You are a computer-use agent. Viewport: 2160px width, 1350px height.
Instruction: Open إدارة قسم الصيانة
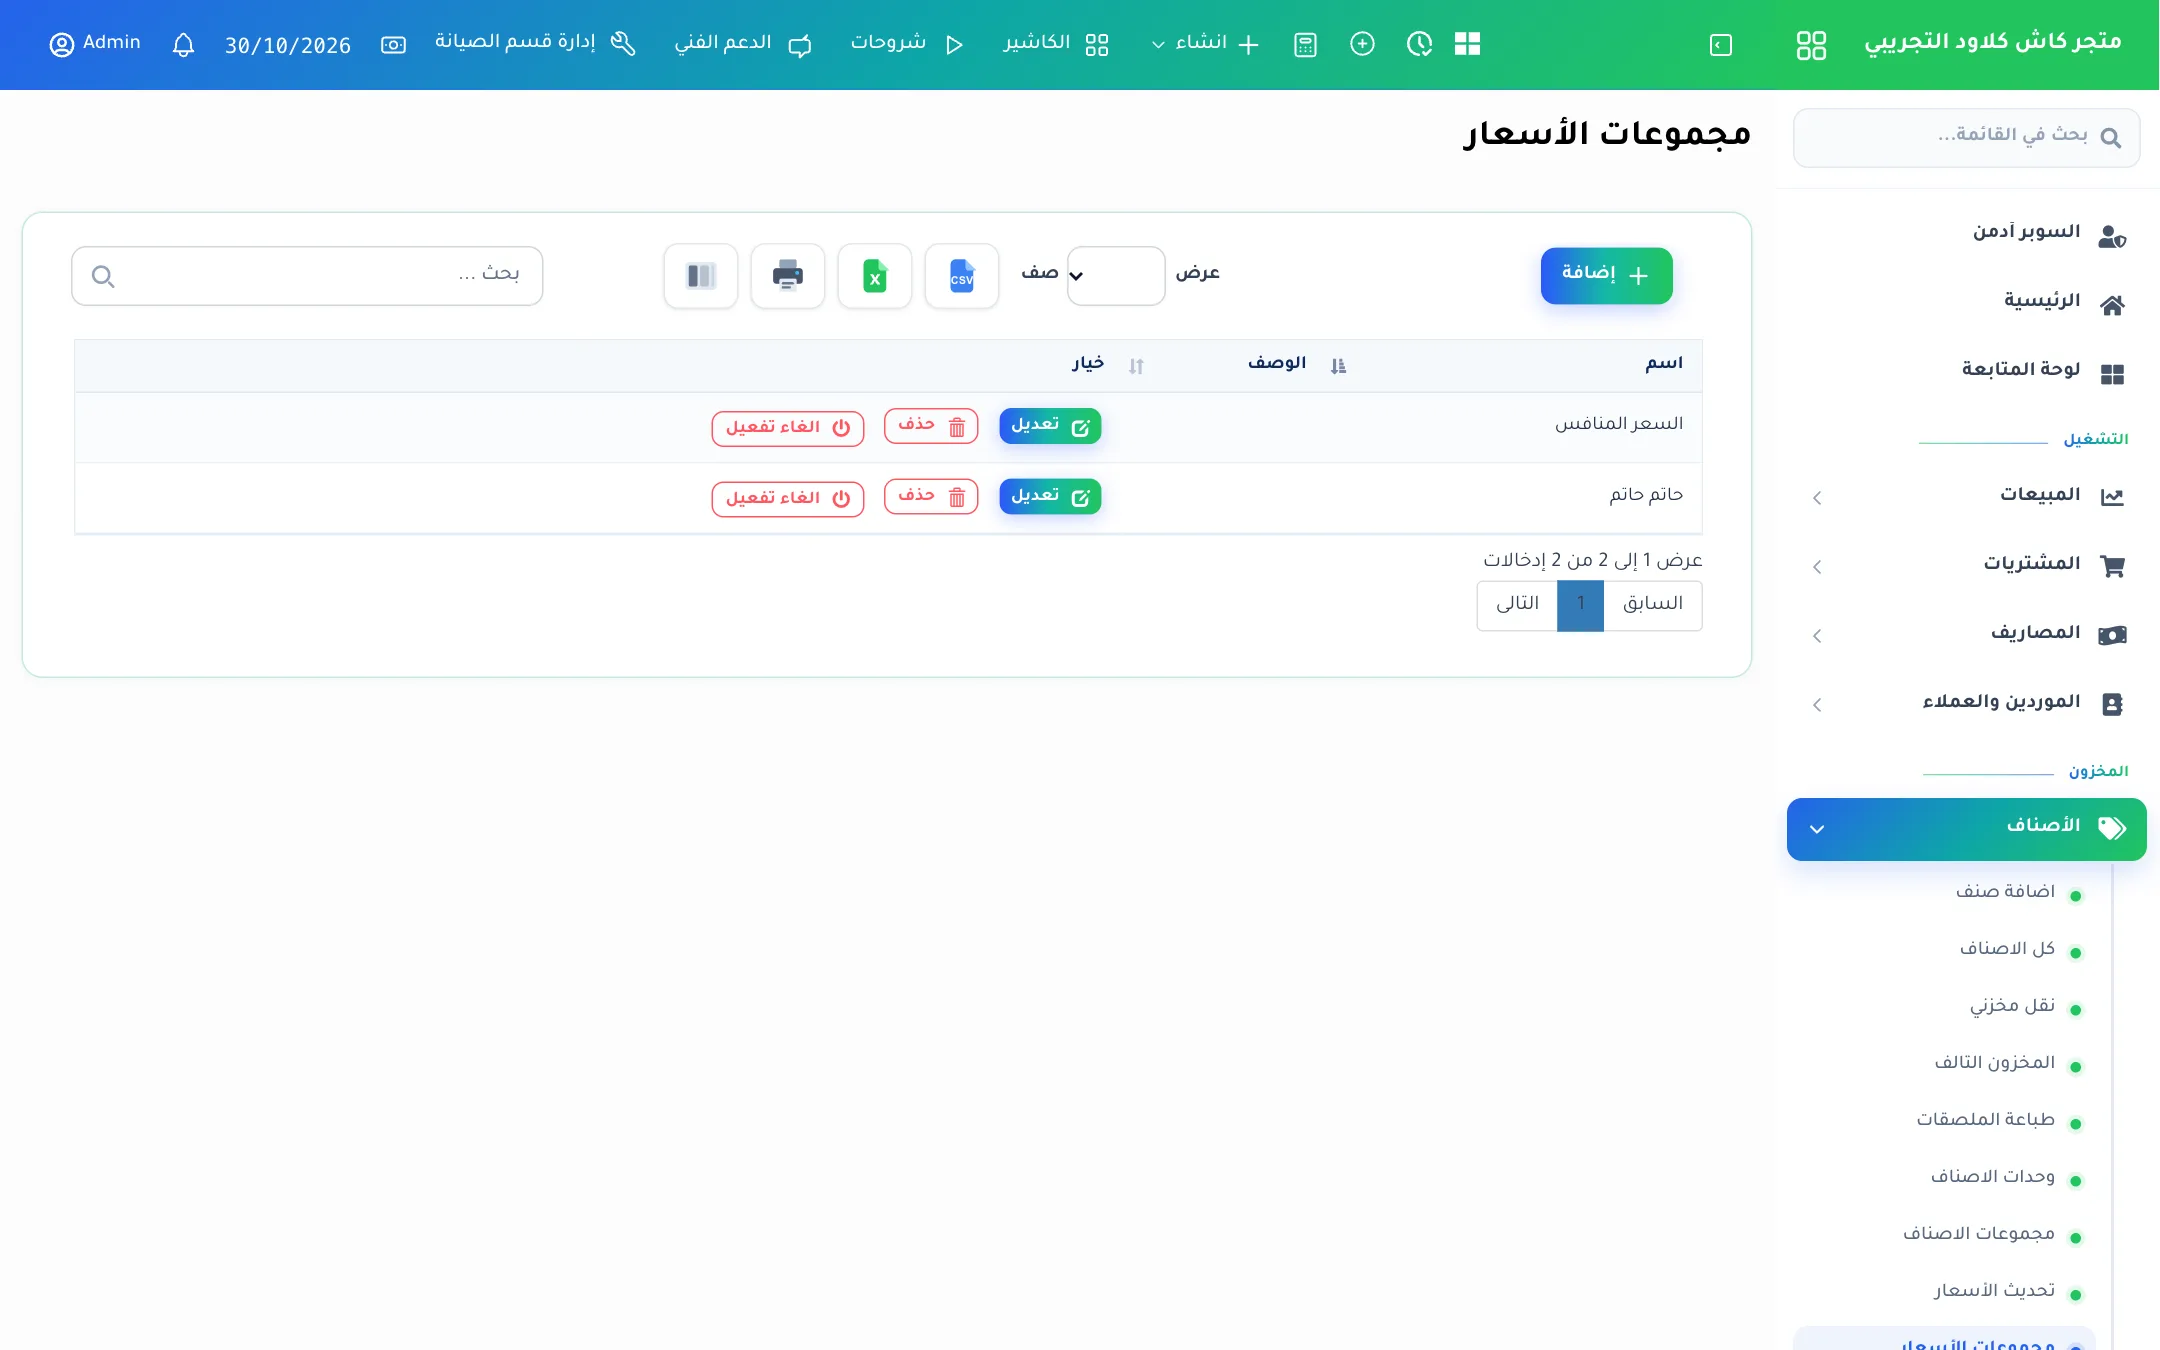click(x=535, y=43)
